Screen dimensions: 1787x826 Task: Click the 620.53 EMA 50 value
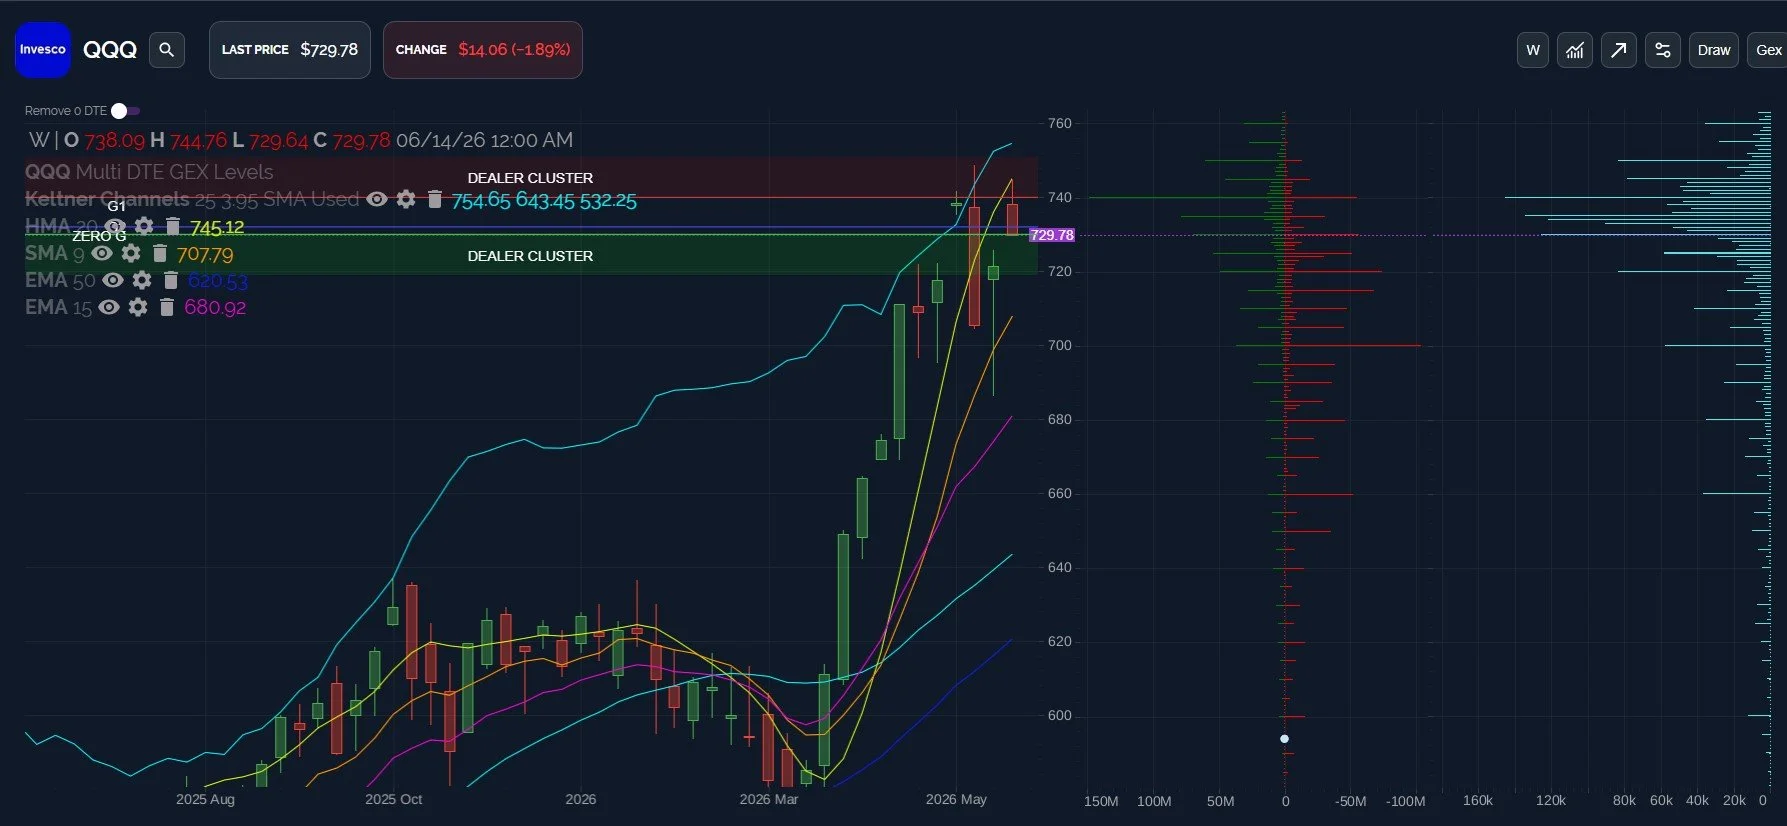217,281
